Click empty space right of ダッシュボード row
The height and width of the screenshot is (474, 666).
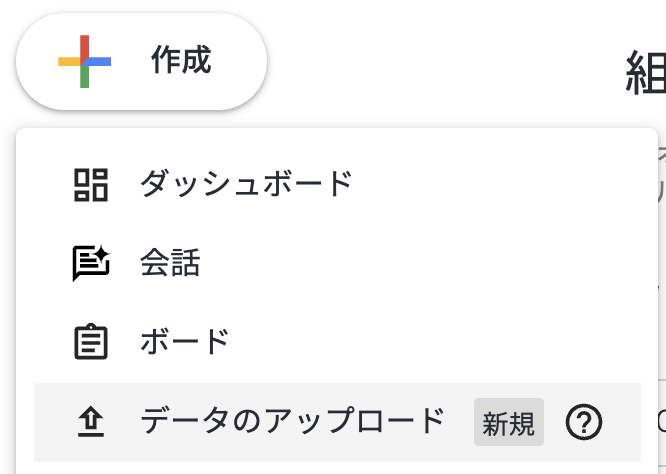[500, 184]
